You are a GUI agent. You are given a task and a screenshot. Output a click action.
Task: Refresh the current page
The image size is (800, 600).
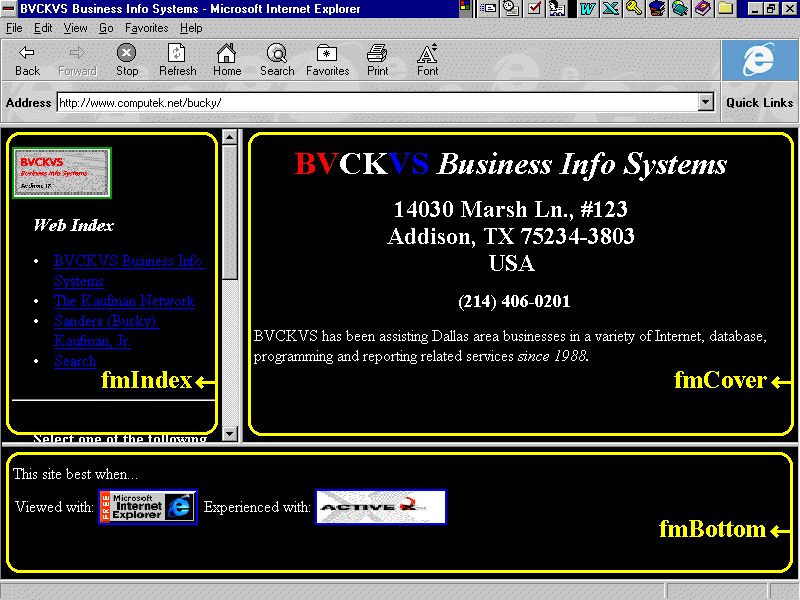point(178,60)
